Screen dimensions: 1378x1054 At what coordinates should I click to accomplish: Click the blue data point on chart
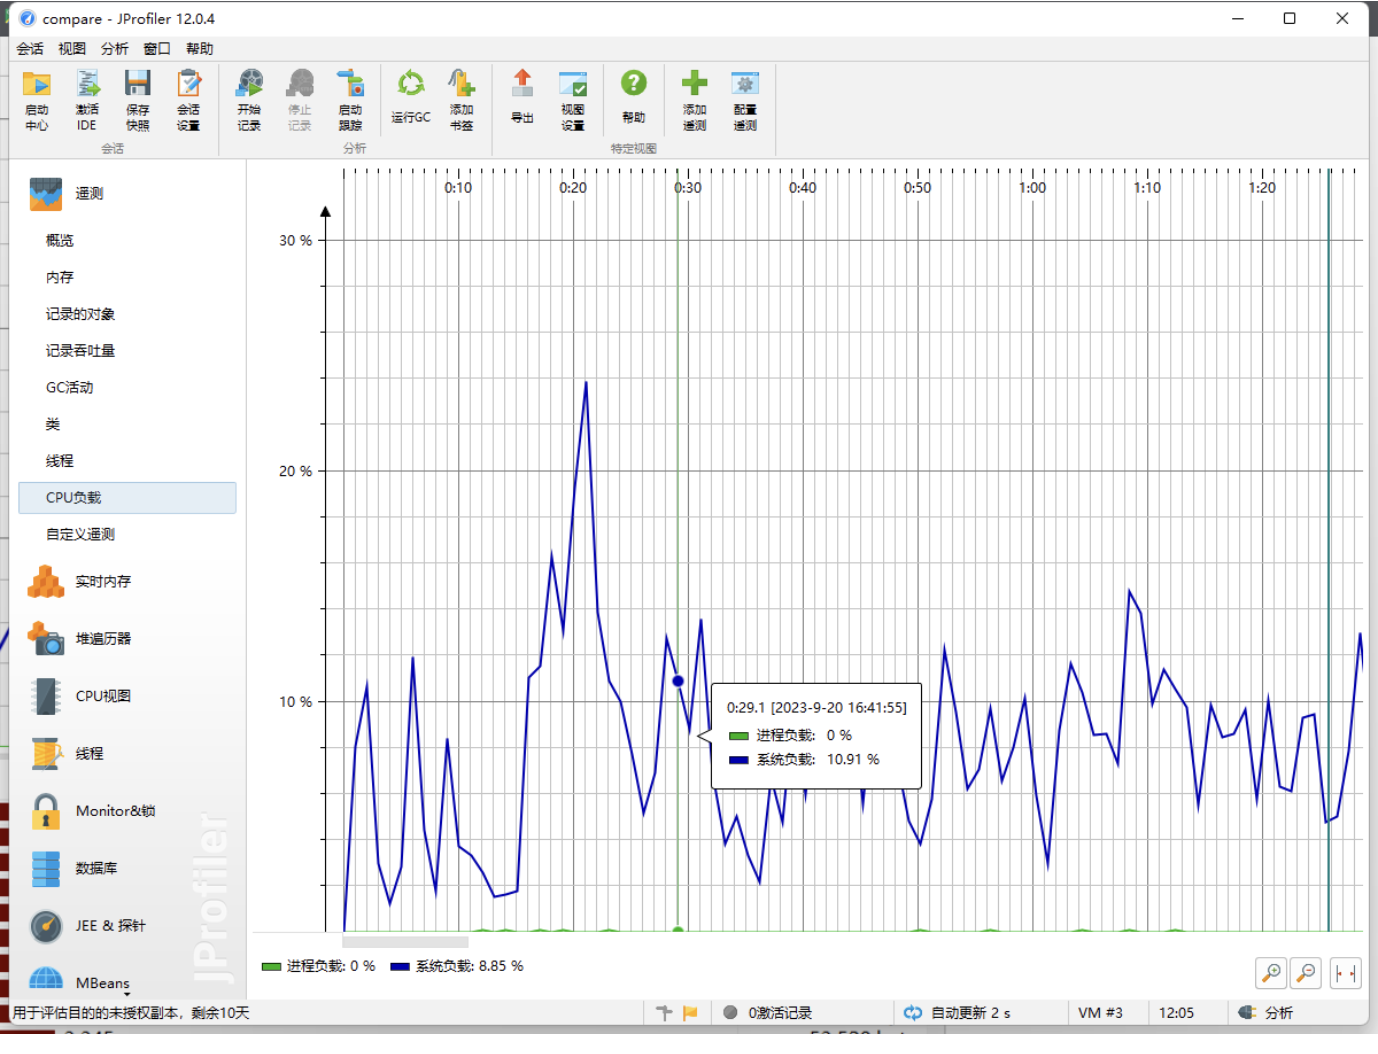click(678, 681)
